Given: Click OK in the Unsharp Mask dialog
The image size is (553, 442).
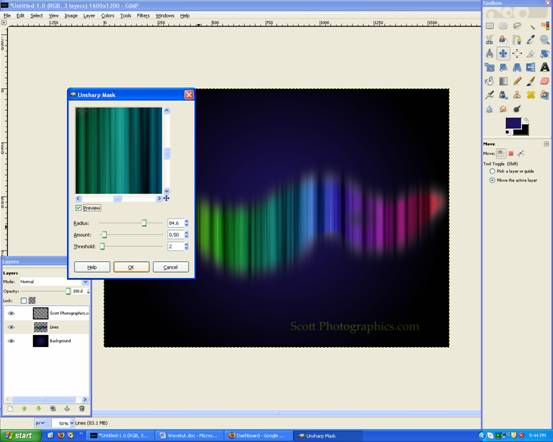Looking at the screenshot, I should (x=131, y=267).
